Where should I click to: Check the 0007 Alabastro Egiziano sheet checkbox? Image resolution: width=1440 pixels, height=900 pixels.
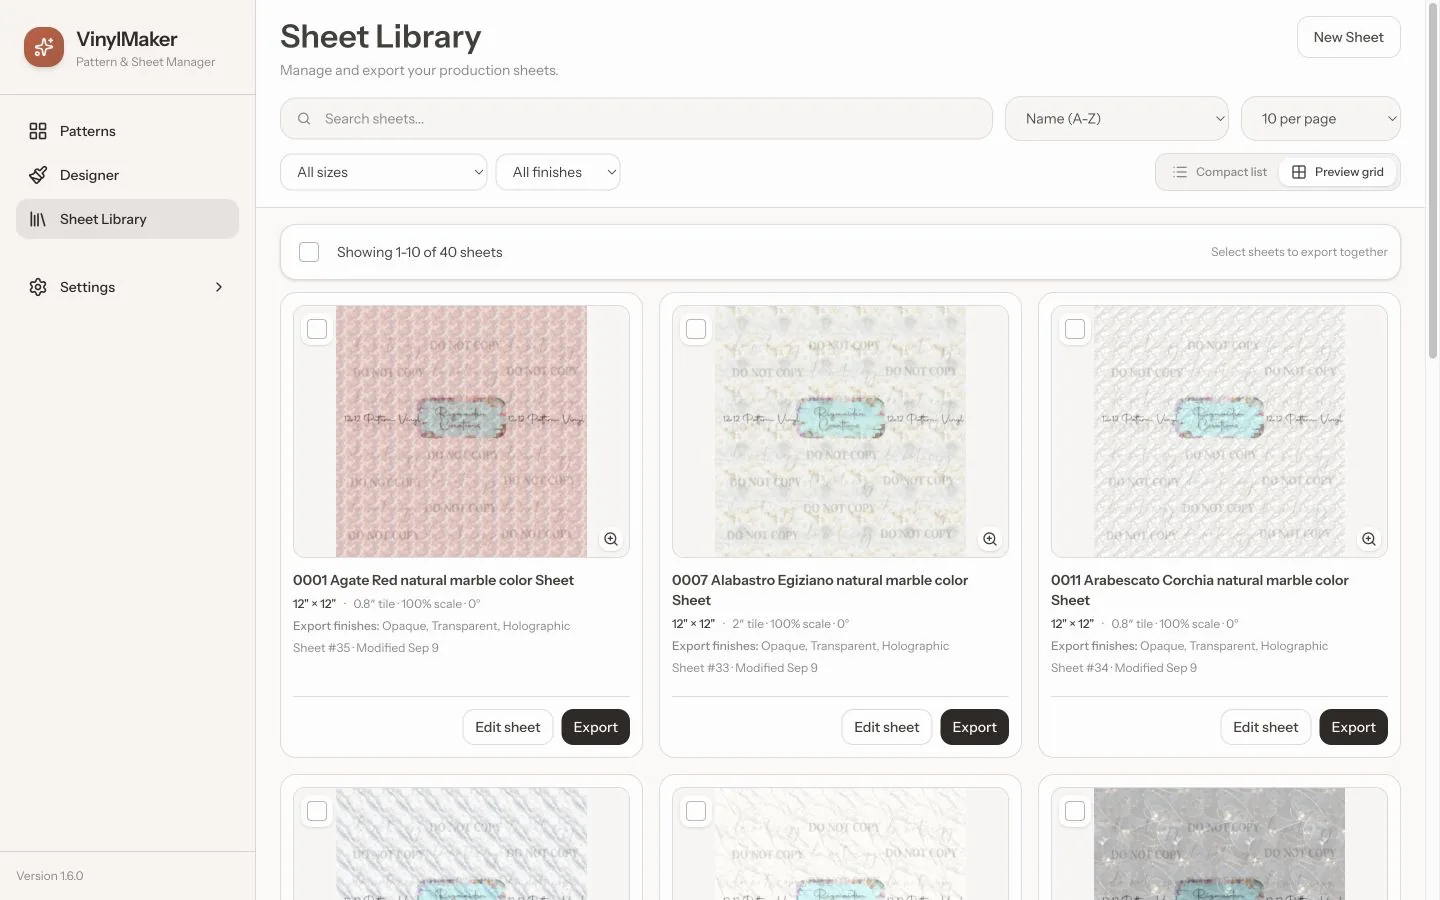[x=696, y=329]
